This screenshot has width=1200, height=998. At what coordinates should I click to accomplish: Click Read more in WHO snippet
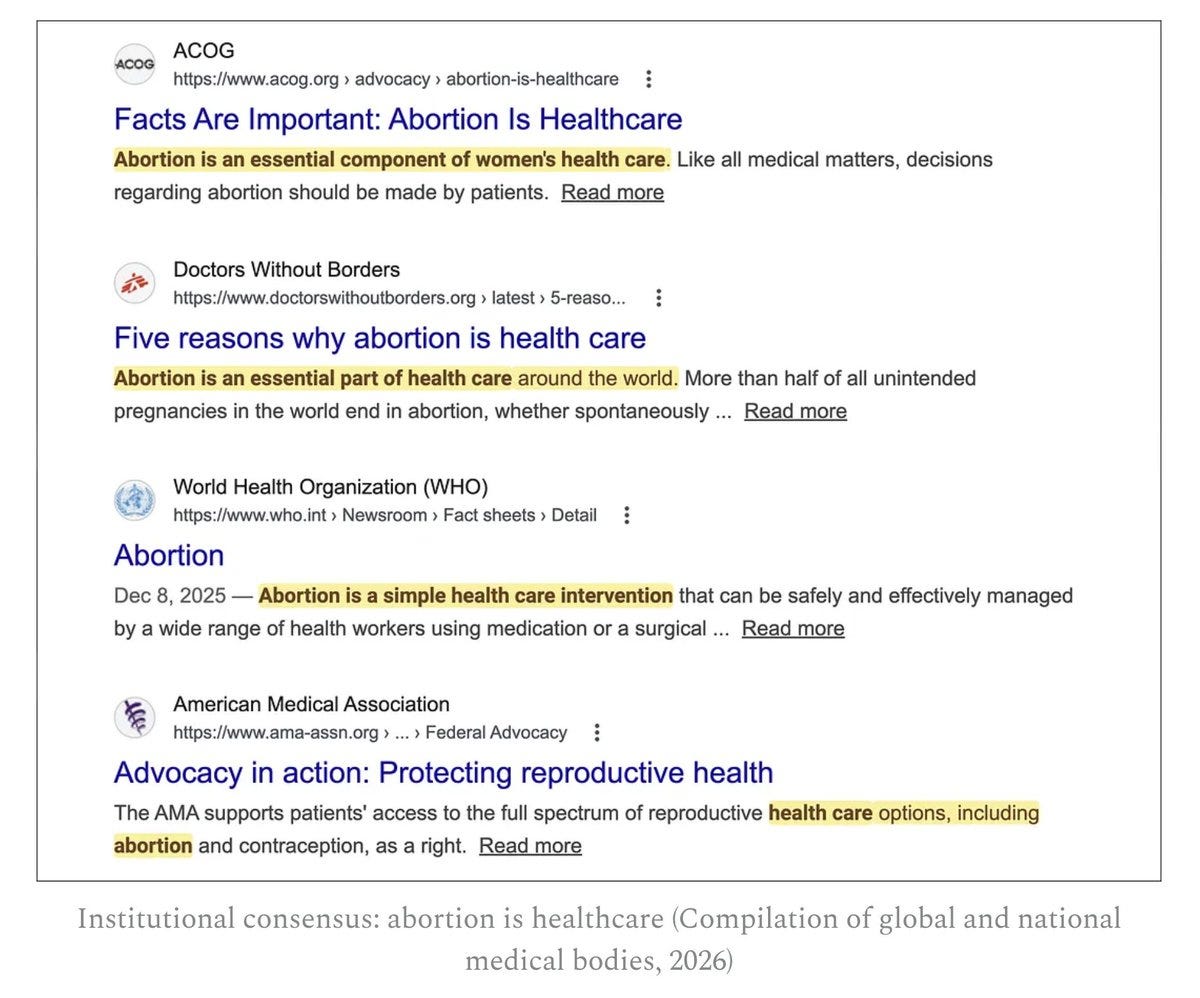[793, 628]
